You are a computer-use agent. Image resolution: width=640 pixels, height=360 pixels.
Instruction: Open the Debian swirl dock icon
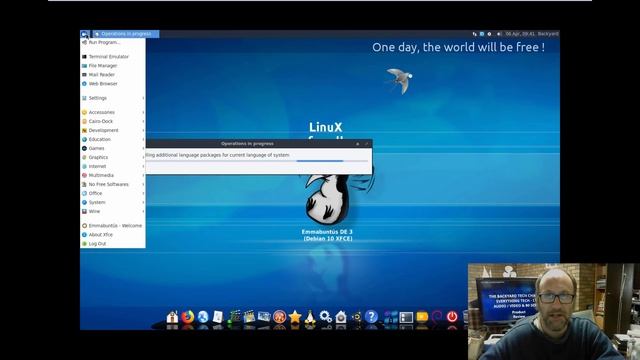tap(437, 317)
